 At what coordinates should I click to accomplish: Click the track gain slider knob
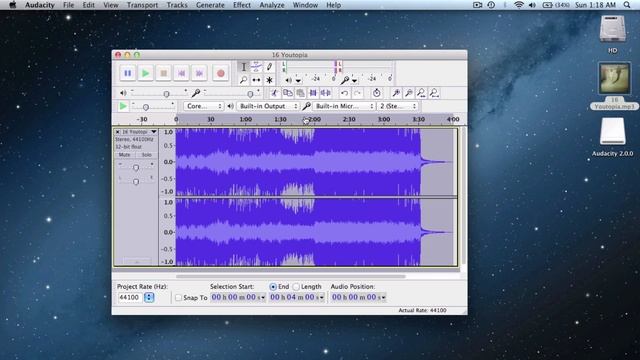[136, 168]
